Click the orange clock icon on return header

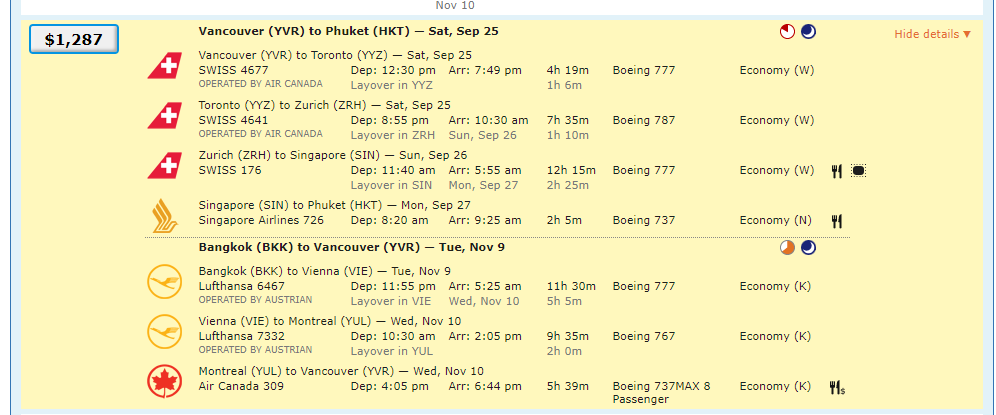[x=787, y=247]
